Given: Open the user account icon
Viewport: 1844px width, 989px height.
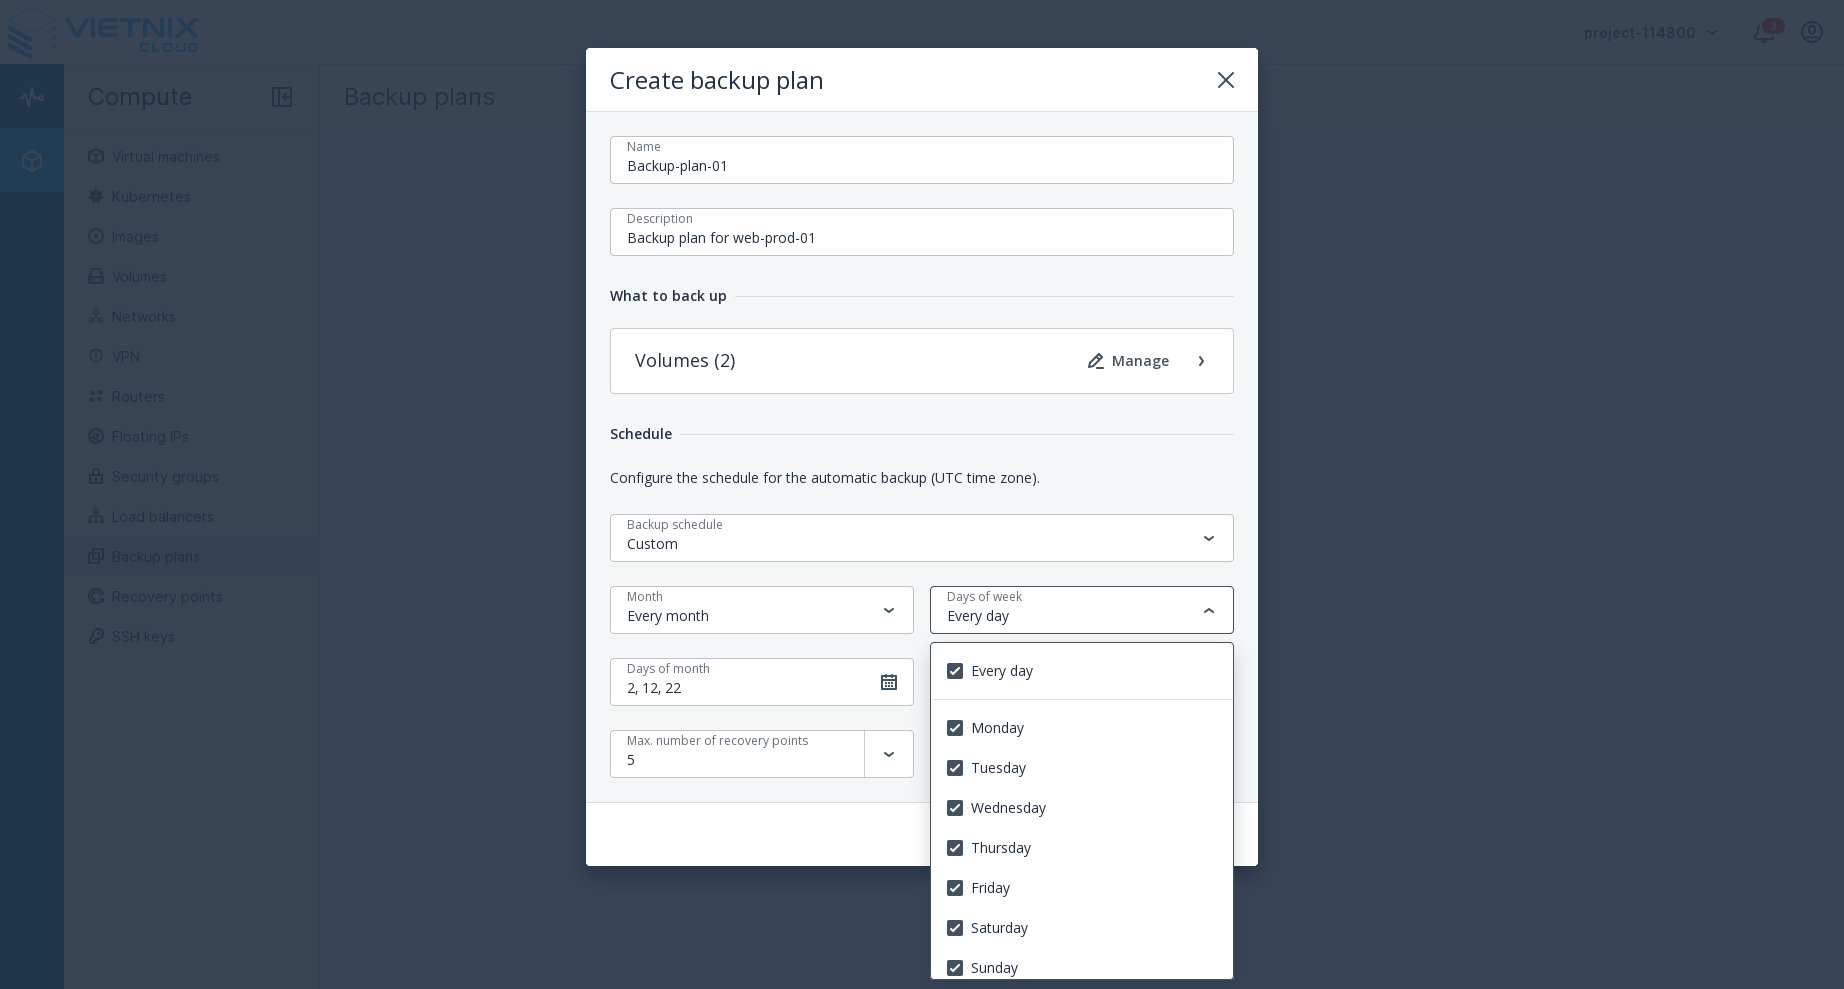Looking at the screenshot, I should click(x=1811, y=32).
